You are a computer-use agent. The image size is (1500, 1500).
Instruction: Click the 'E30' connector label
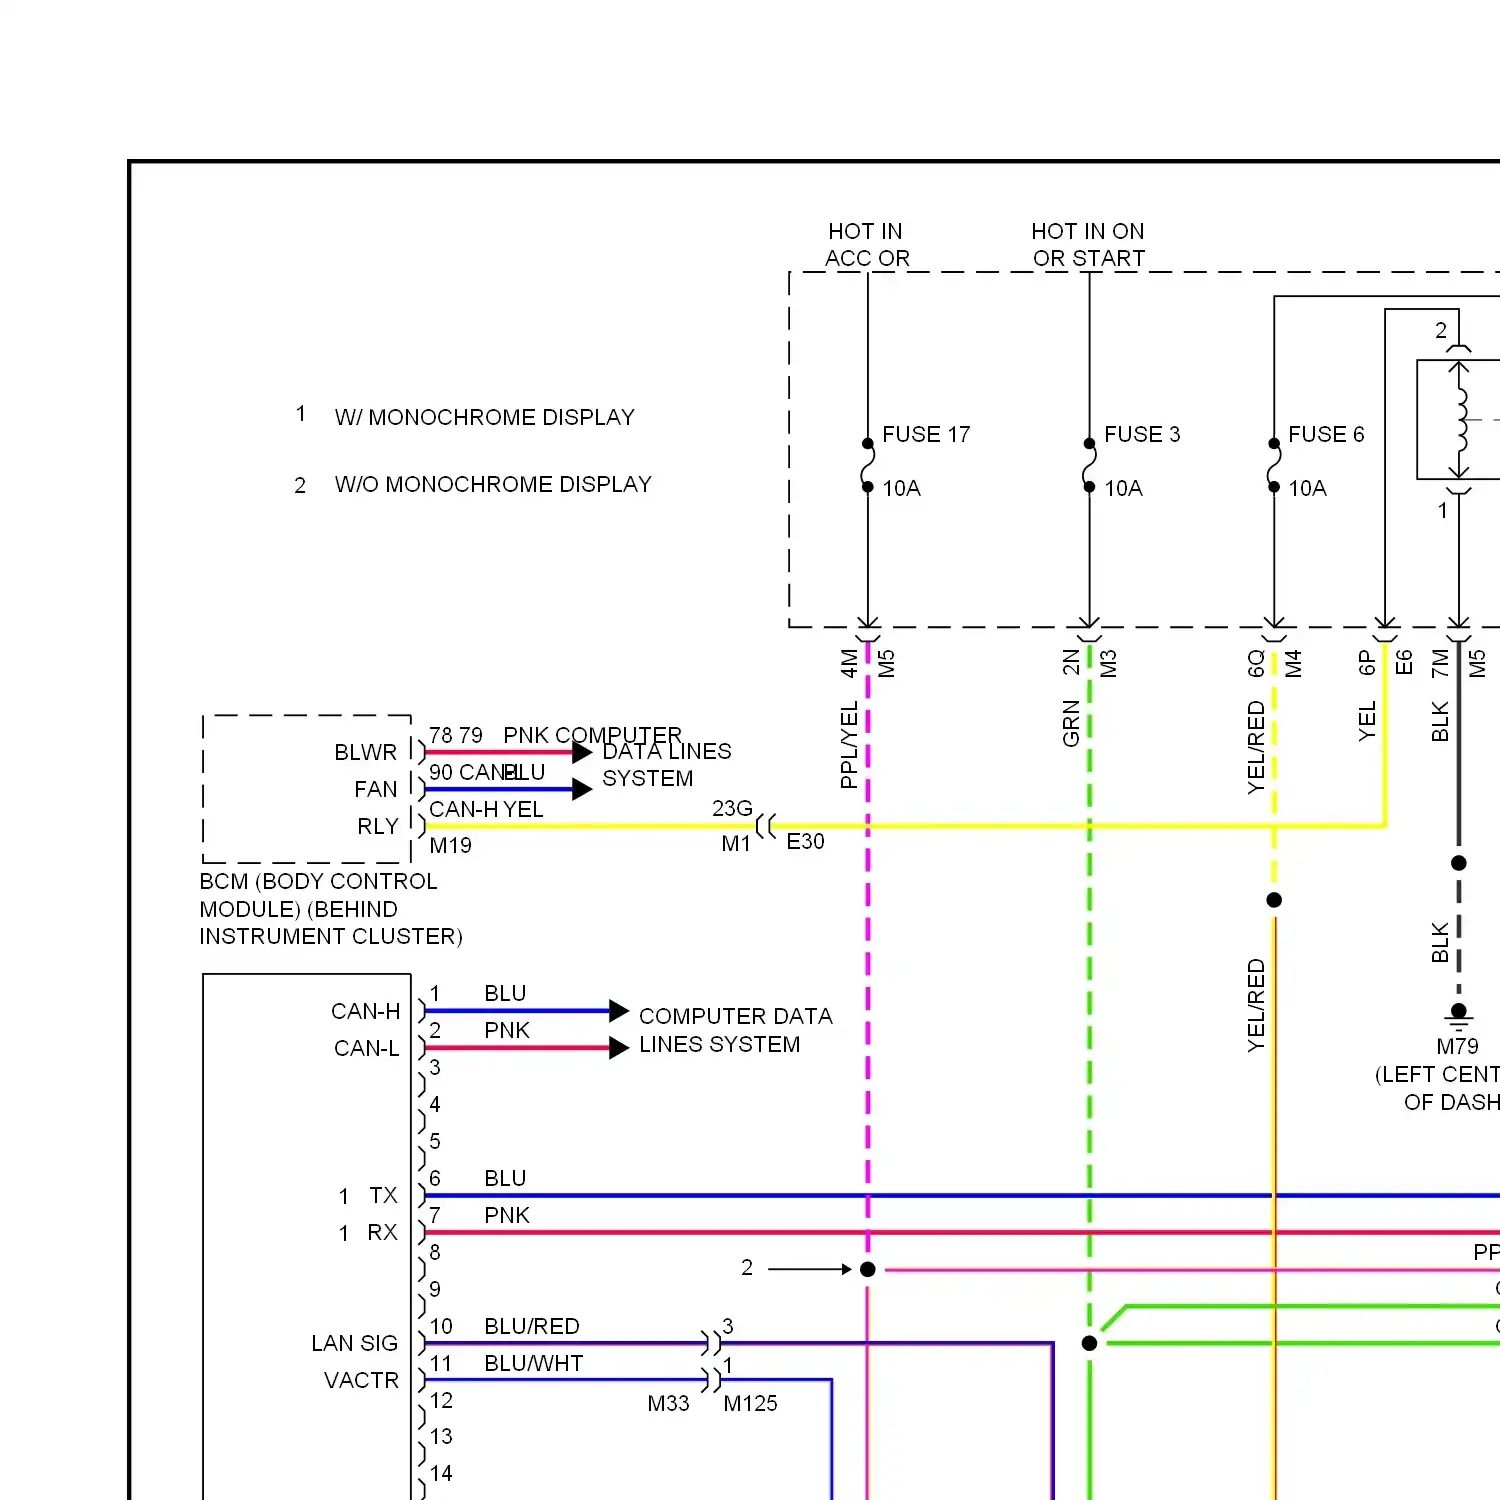click(x=805, y=842)
